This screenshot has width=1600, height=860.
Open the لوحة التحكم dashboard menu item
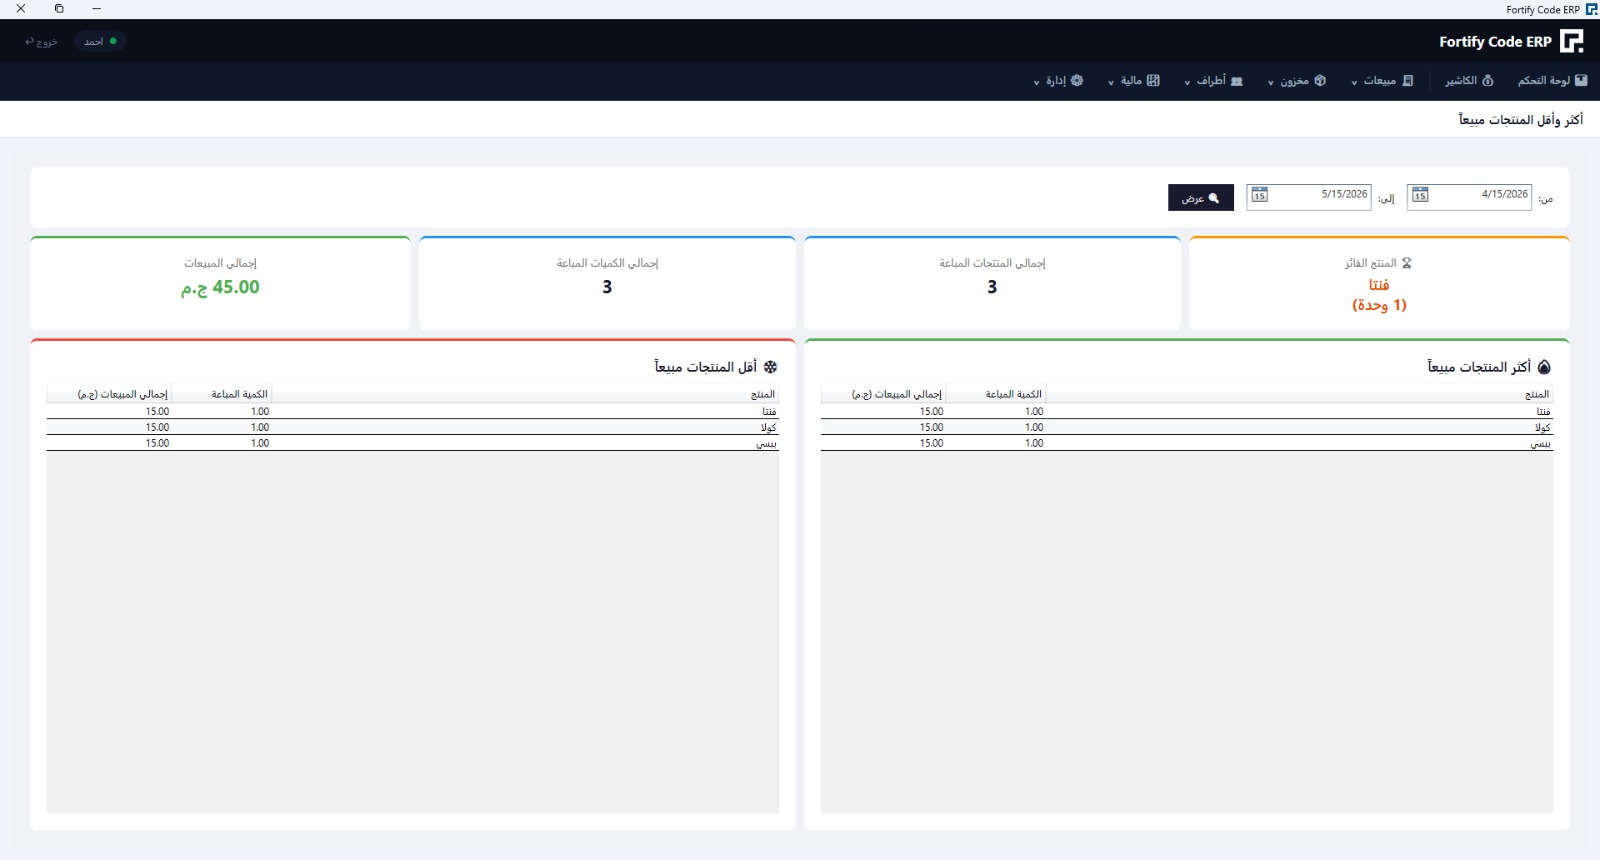click(1552, 81)
